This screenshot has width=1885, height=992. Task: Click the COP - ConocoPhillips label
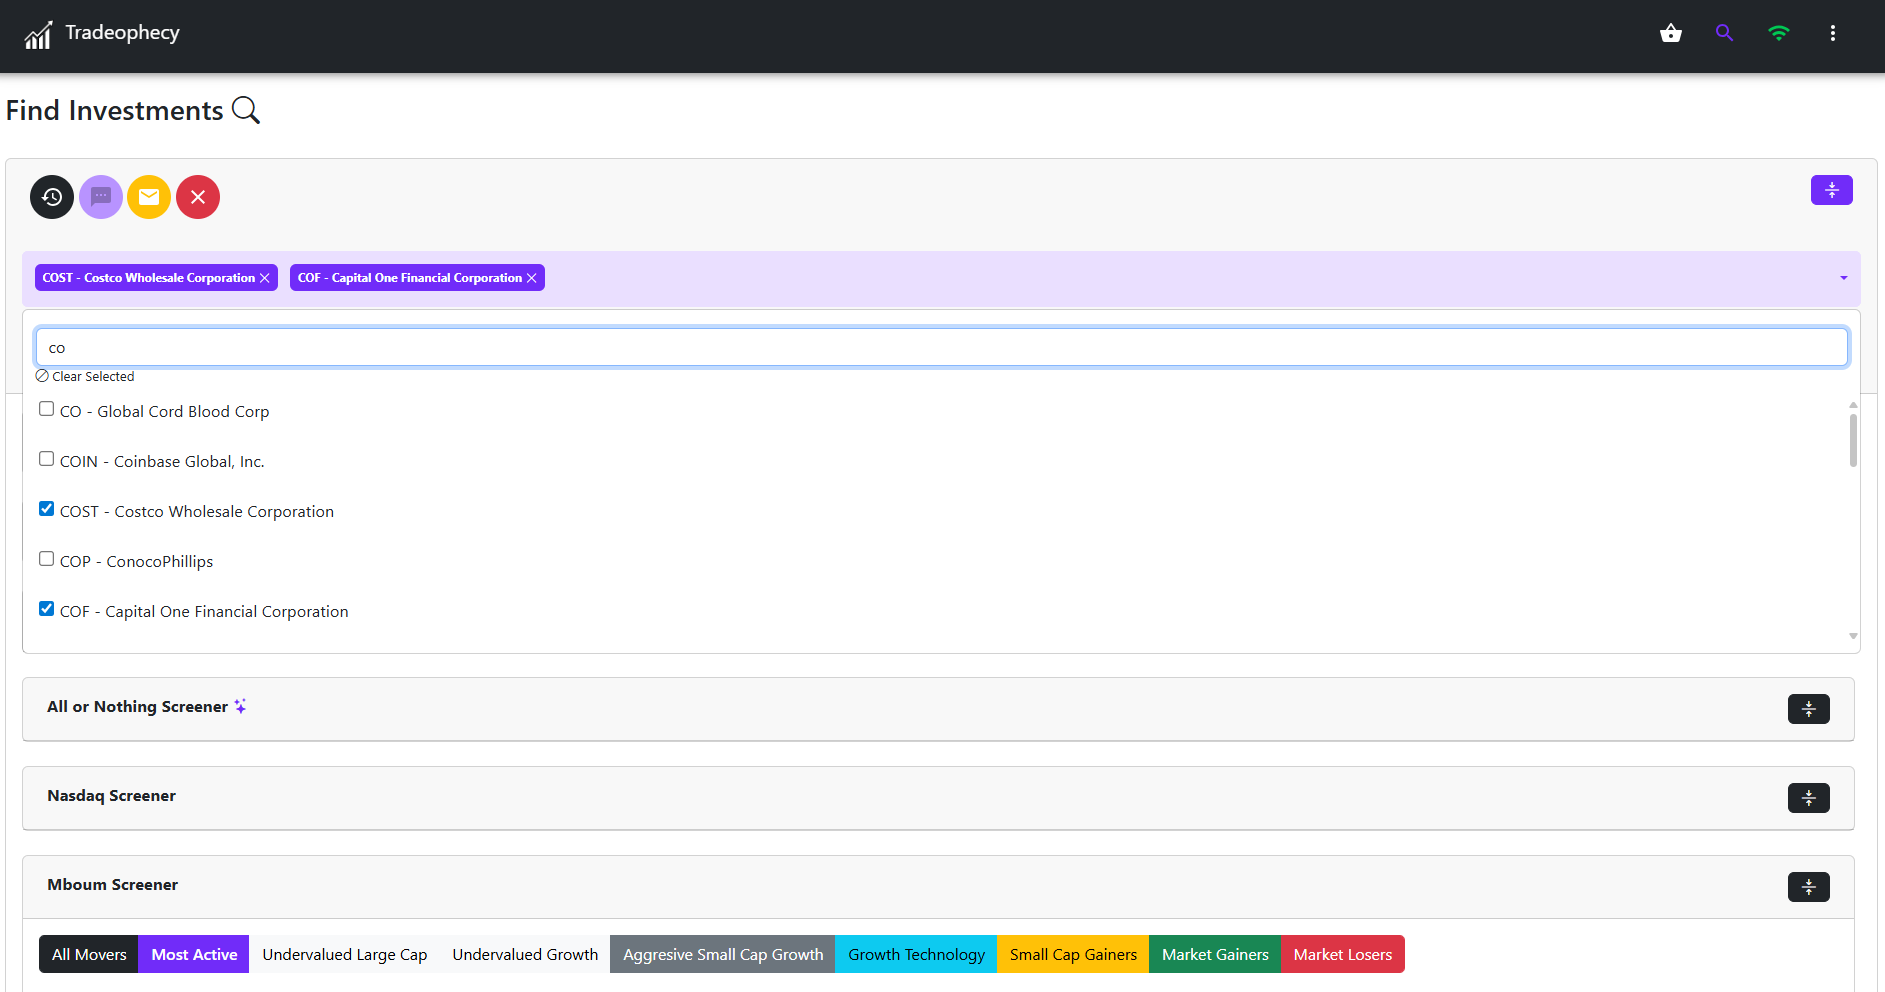click(136, 561)
